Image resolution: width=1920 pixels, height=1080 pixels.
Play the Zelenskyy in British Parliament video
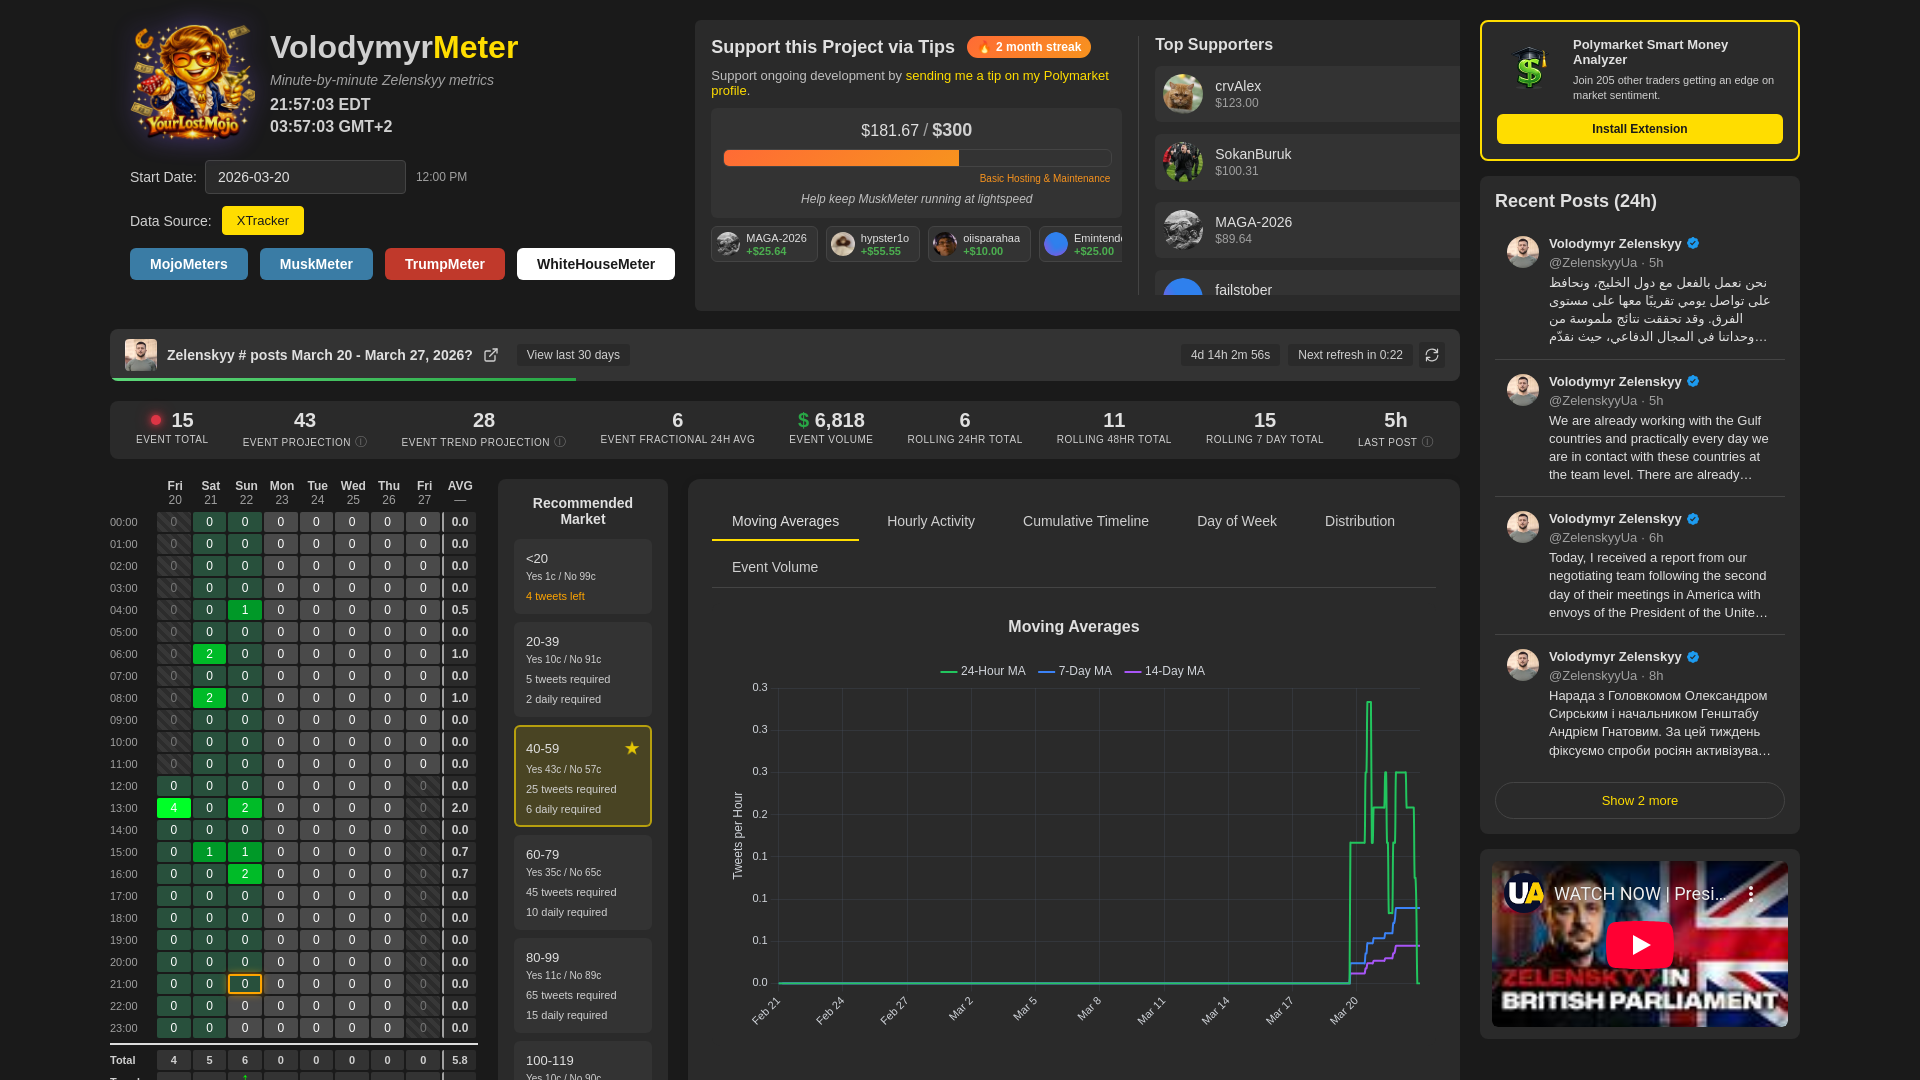tap(1640, 944)
